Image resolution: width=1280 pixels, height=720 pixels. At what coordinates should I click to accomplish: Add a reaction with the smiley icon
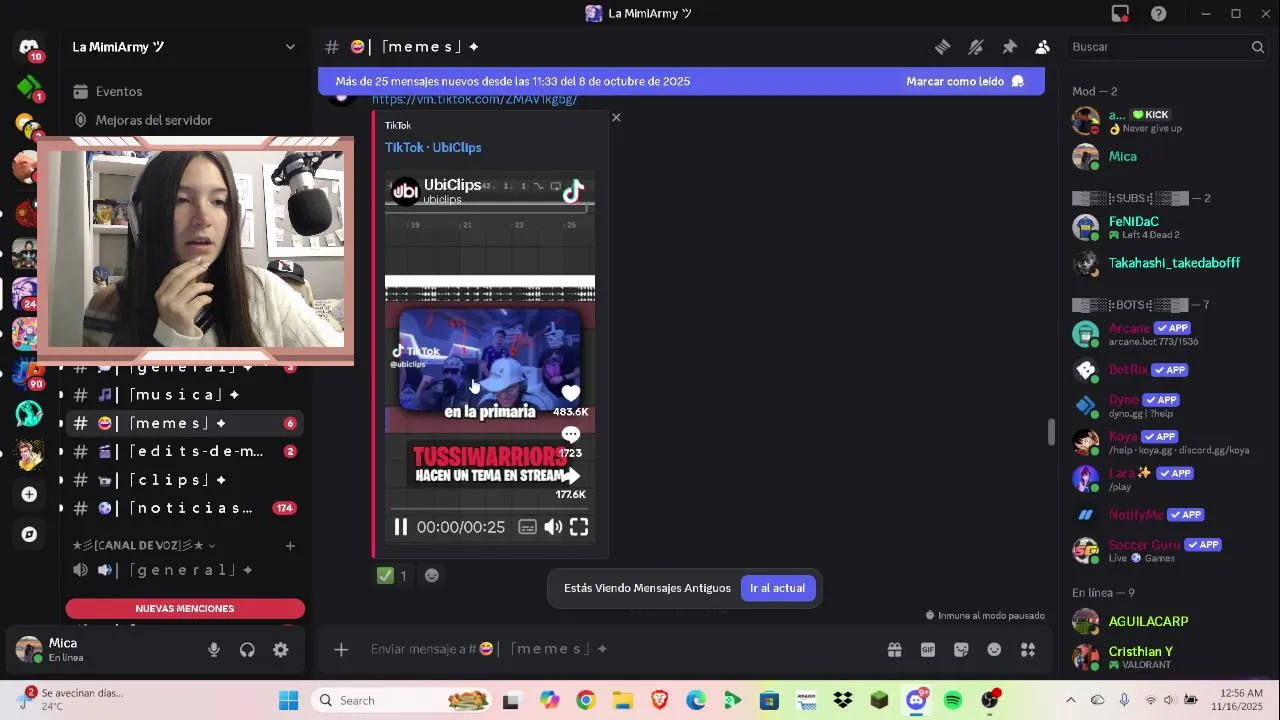pyautogui.click(x=432, y=575)
